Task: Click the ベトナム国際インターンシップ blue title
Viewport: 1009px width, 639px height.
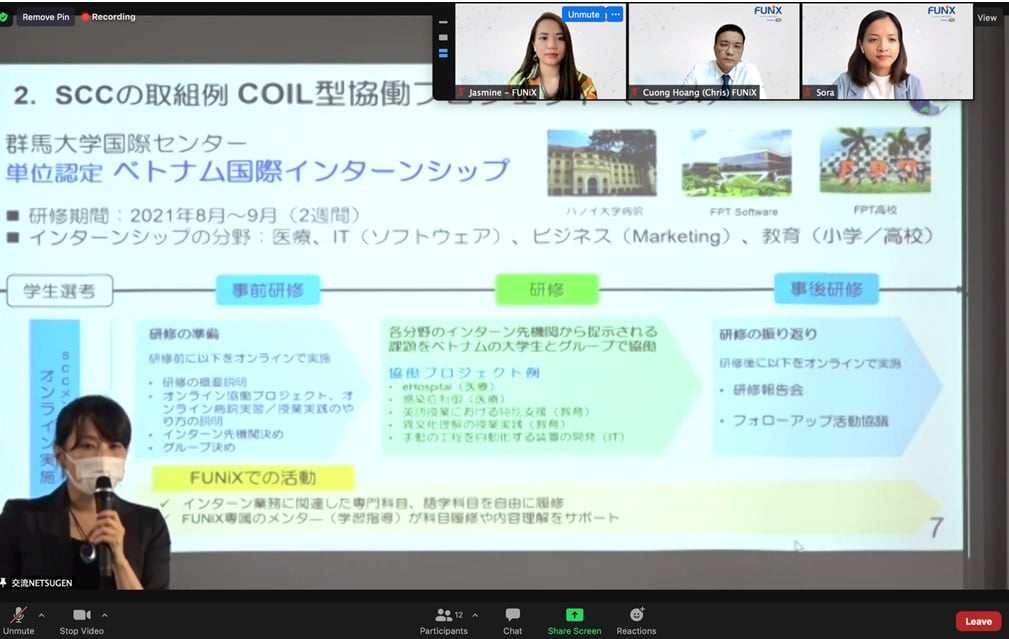Action: 311,171
